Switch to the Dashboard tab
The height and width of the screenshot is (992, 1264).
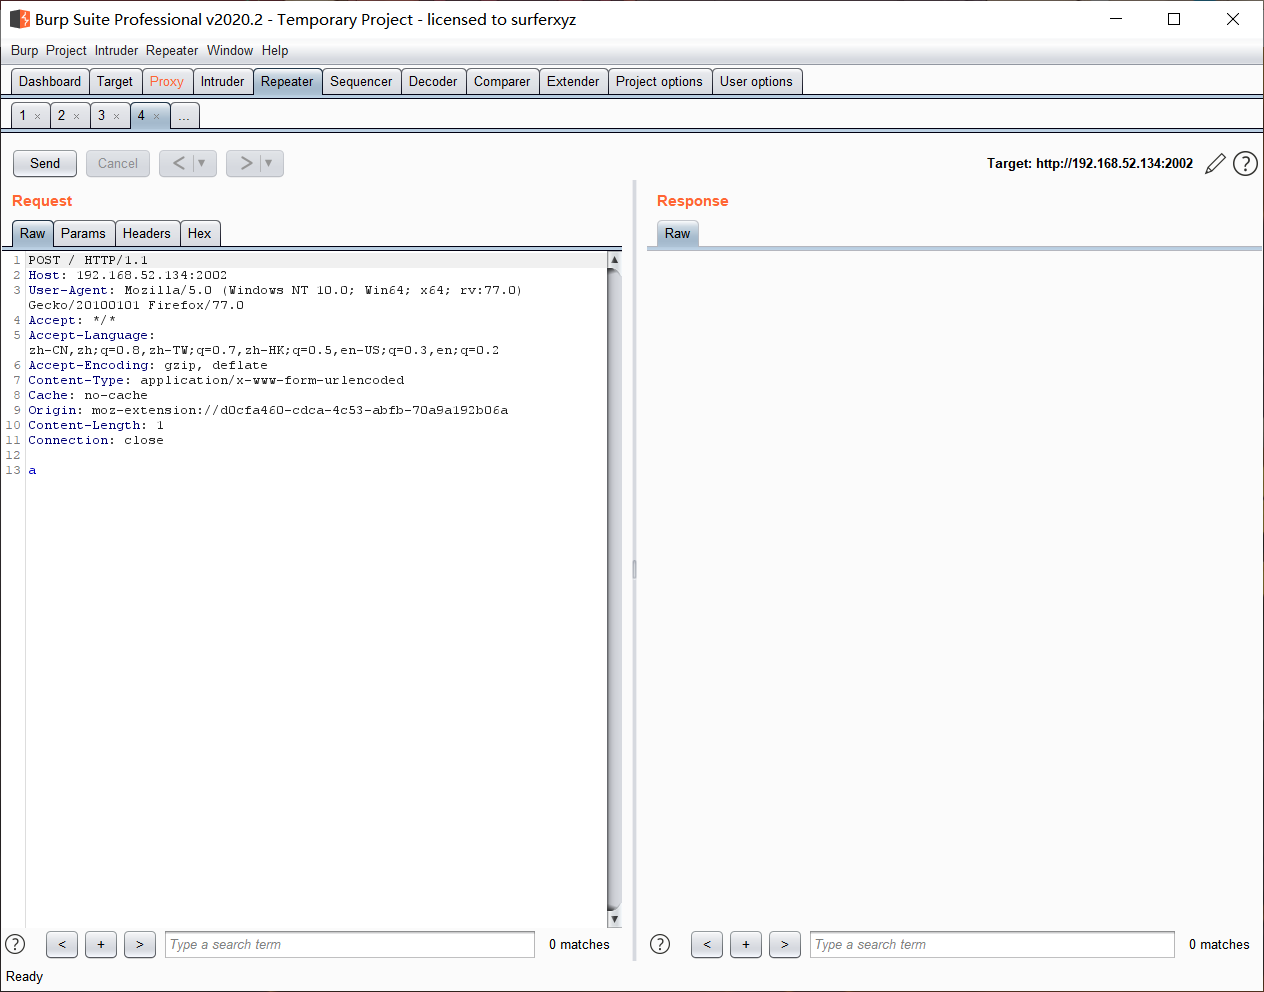[x=50, y=82]
